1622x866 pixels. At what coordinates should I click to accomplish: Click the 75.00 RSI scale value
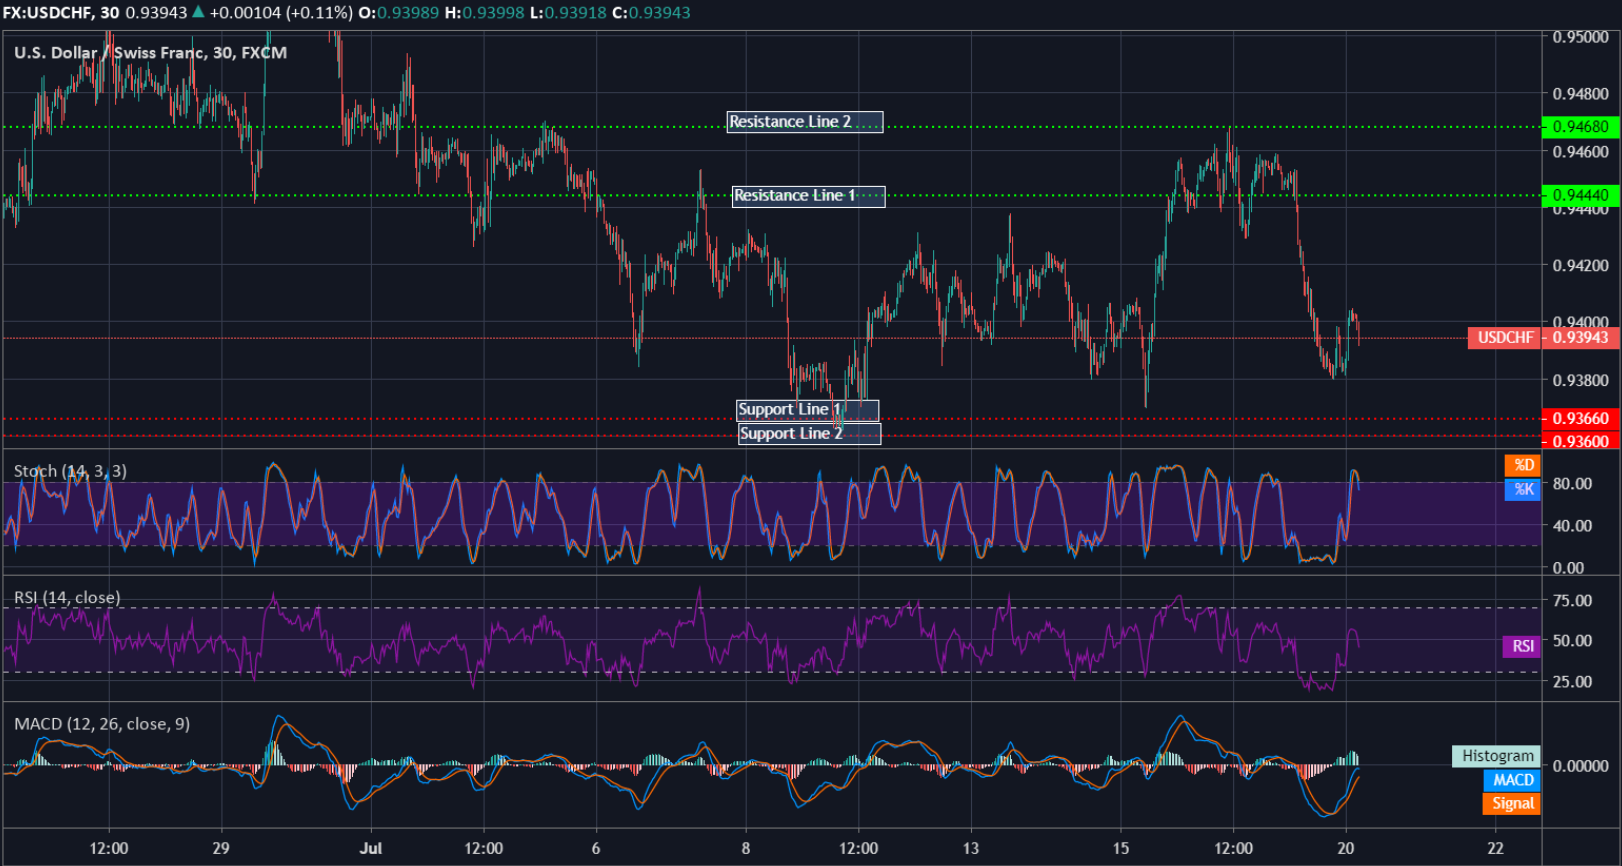(1572, 600)
